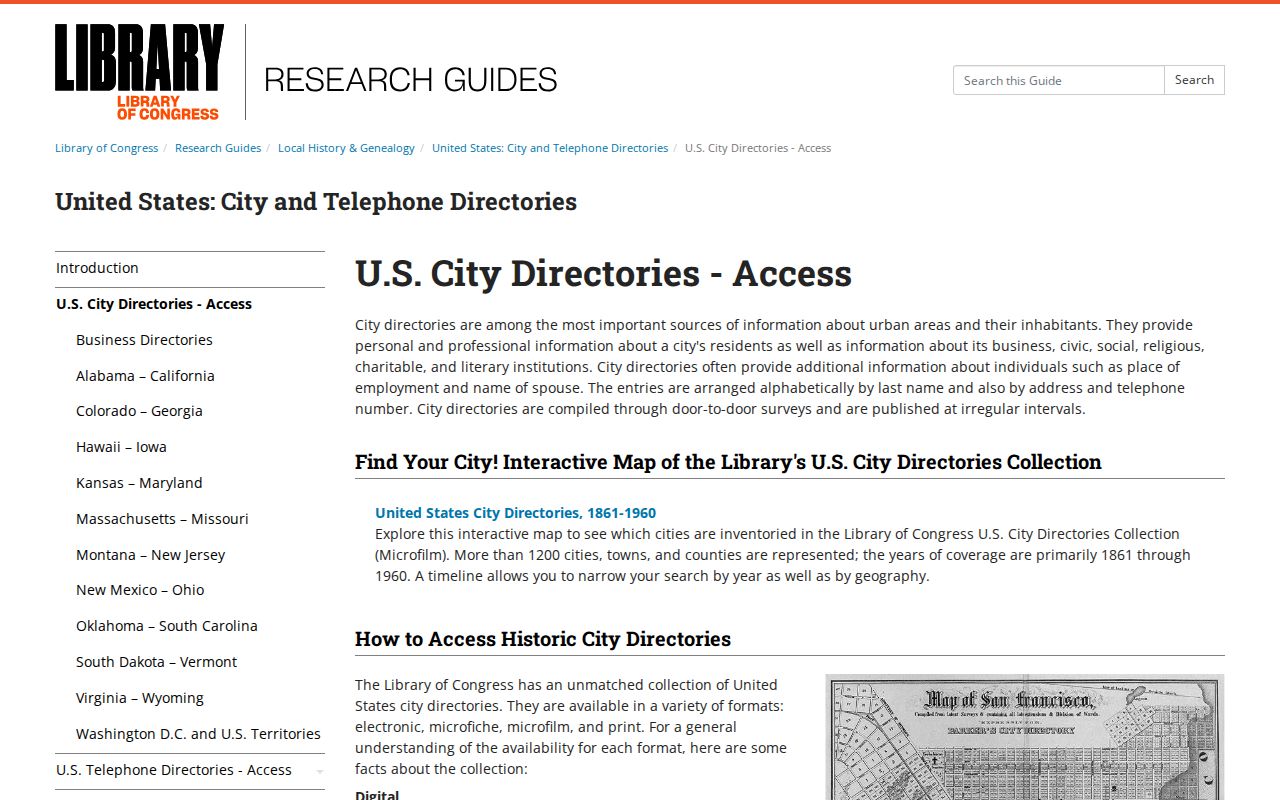The width and height of the screenshot is (1280, 800).
Task: Open Virginia – Wyoming in the sidebar
Action: [x=140, y=698]
